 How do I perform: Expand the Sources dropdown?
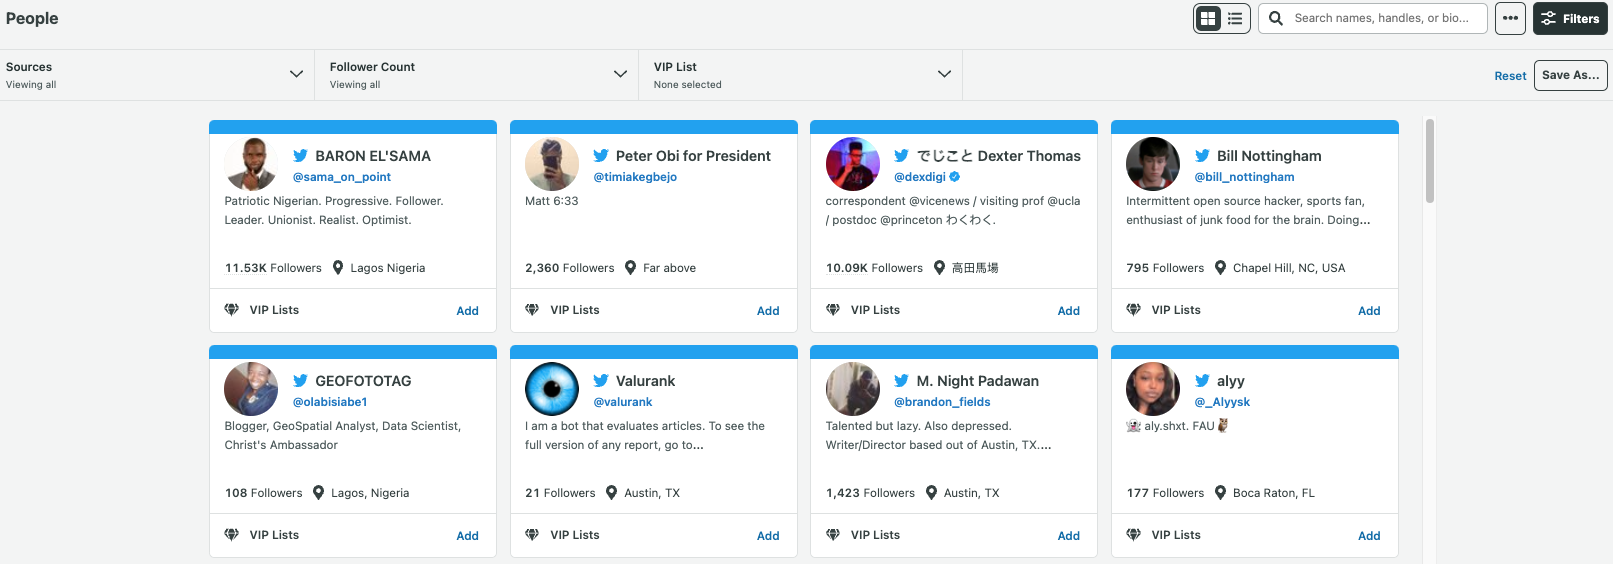tap(296, 74)
